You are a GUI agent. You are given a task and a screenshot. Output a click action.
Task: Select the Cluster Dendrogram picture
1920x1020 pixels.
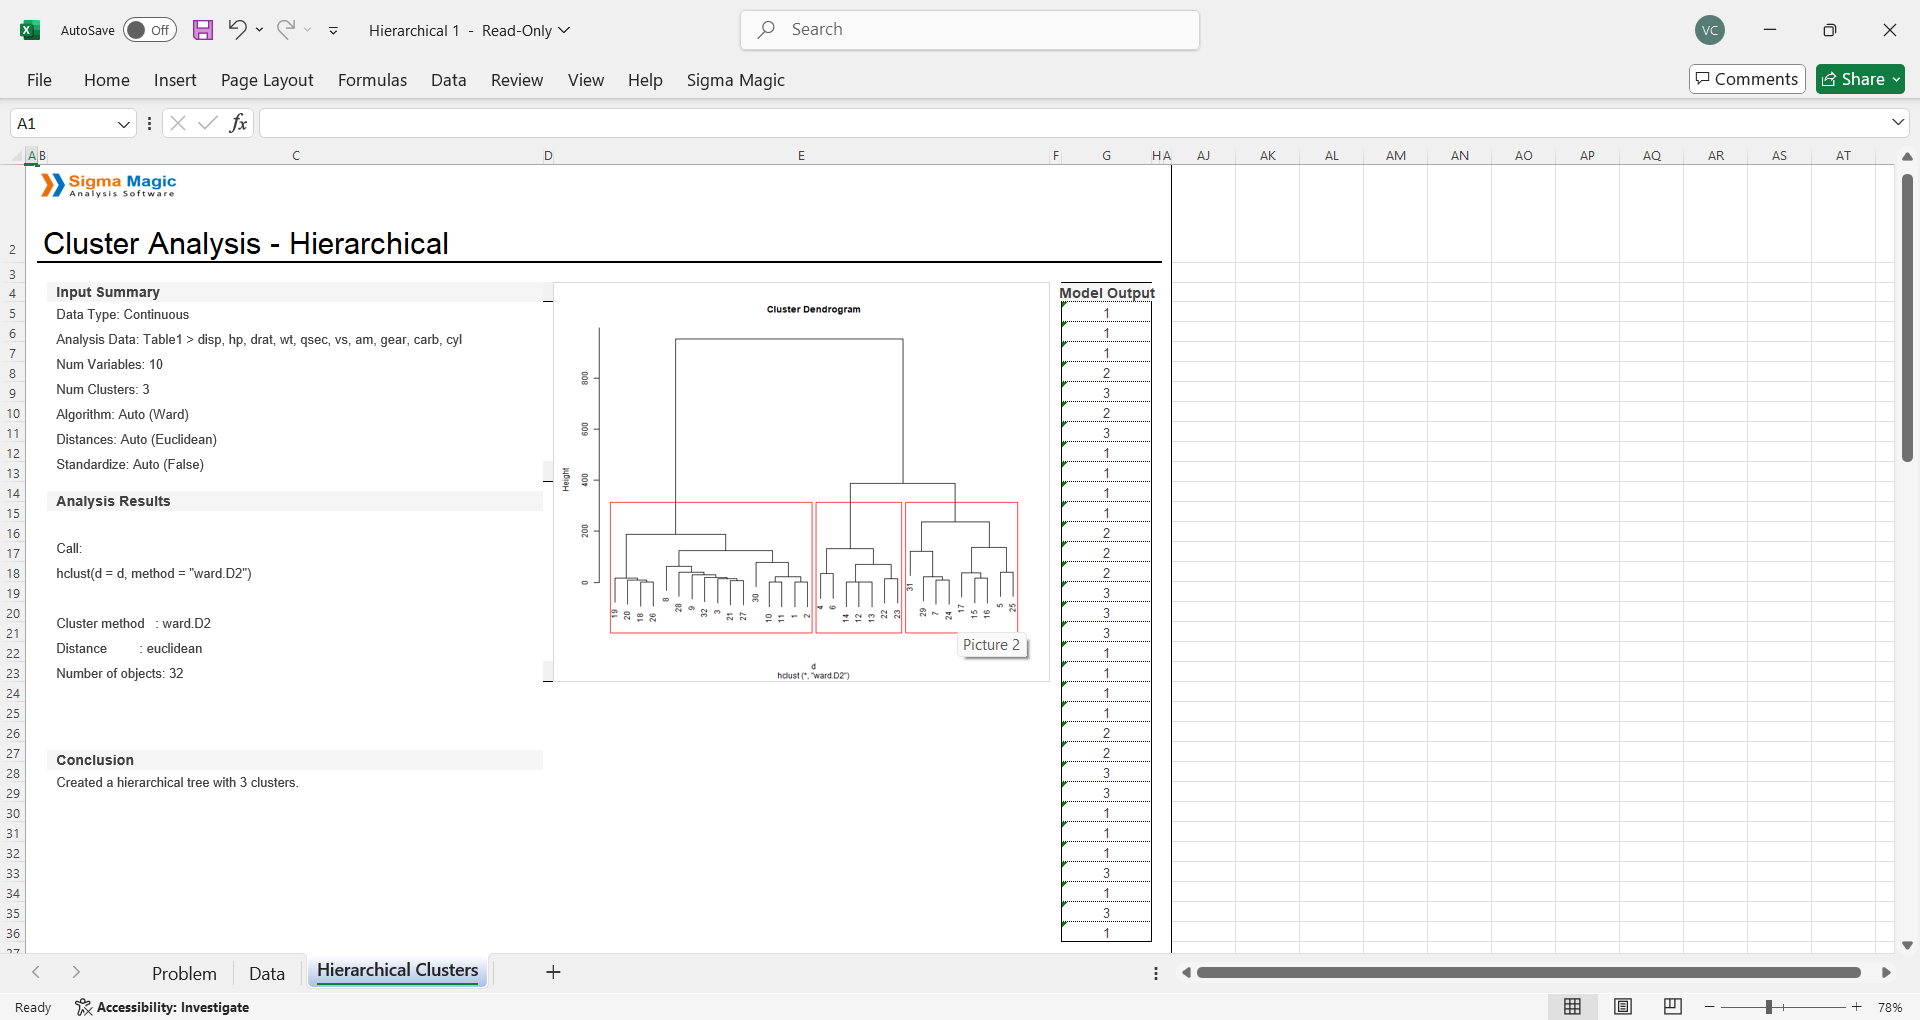click(x=800, y=480)
